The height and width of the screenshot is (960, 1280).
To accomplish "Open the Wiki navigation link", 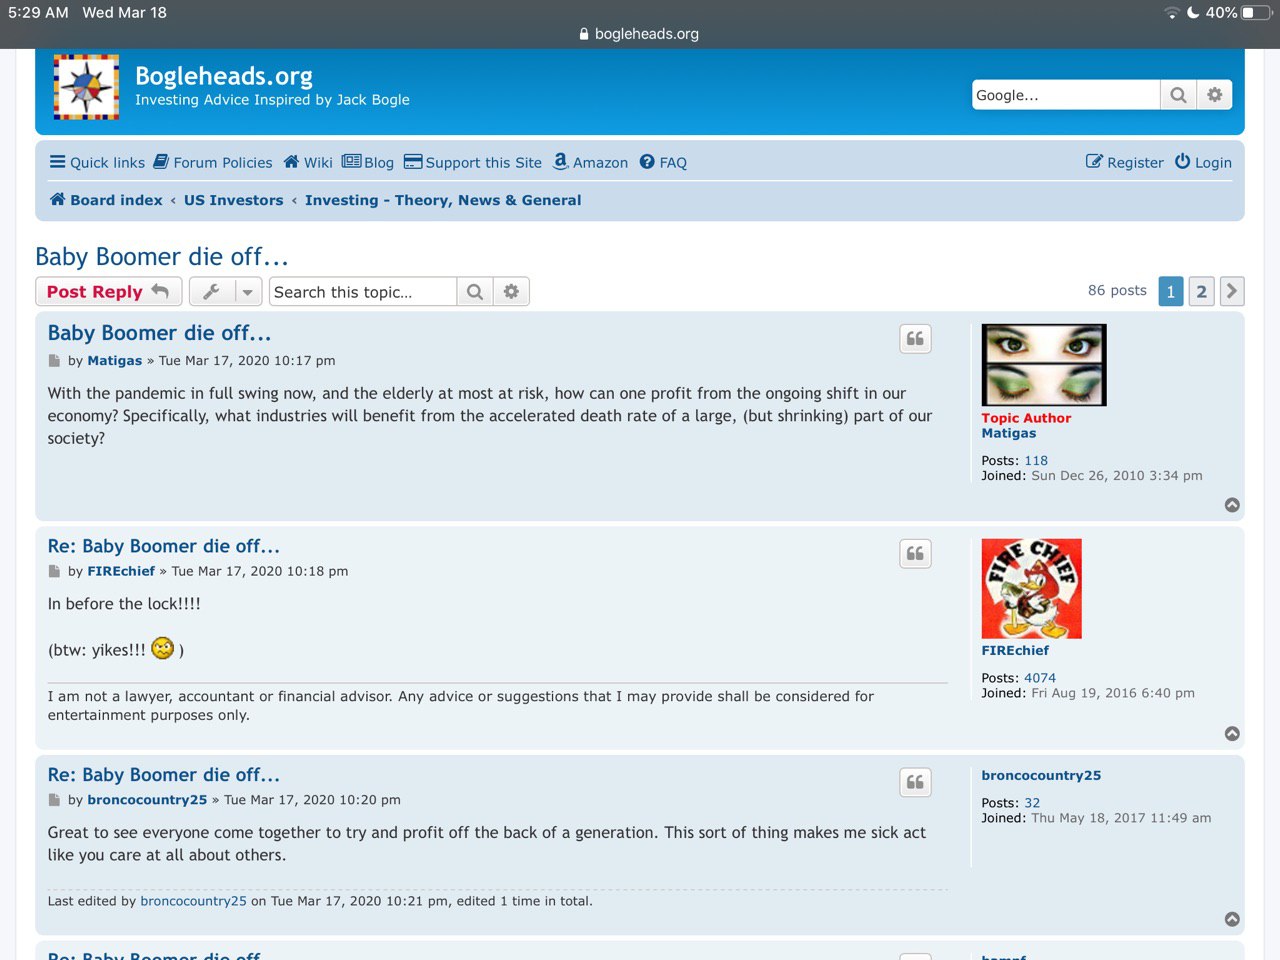I will [x=308, y=162].
